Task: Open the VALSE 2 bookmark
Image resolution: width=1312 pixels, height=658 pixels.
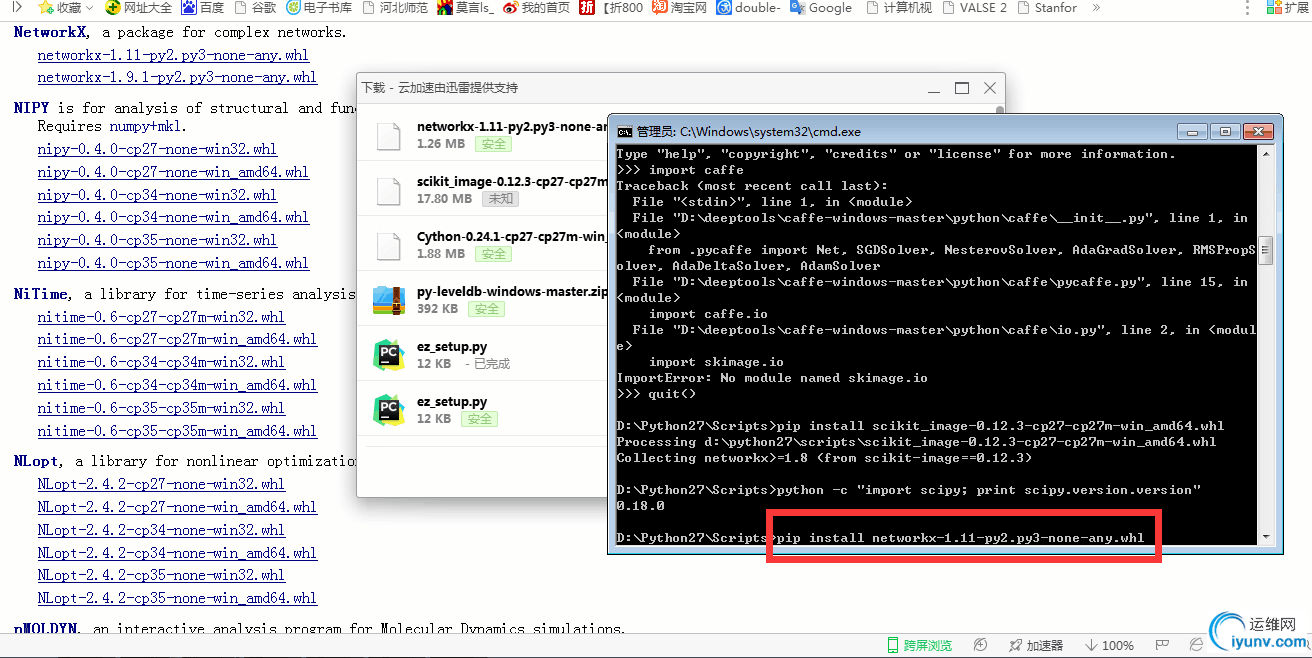Action: point(975,7)
